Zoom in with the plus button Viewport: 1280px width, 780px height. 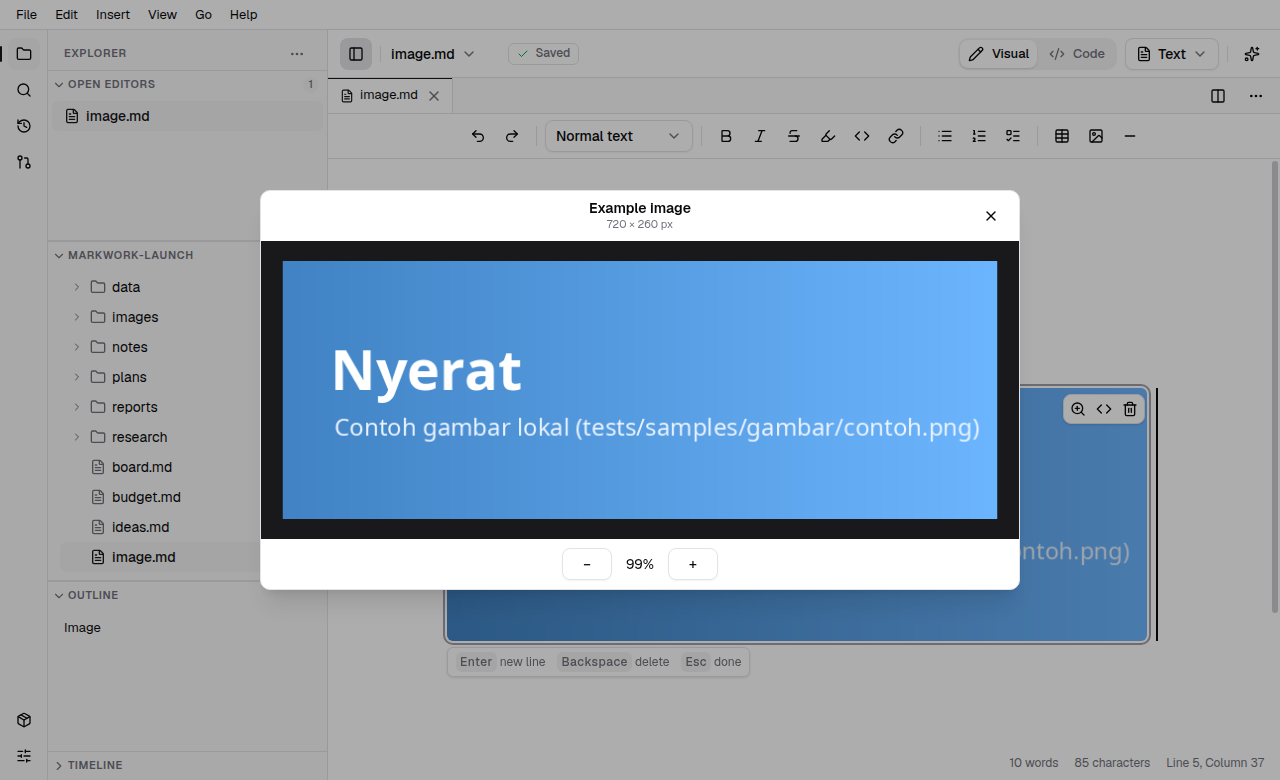[693, 564]
